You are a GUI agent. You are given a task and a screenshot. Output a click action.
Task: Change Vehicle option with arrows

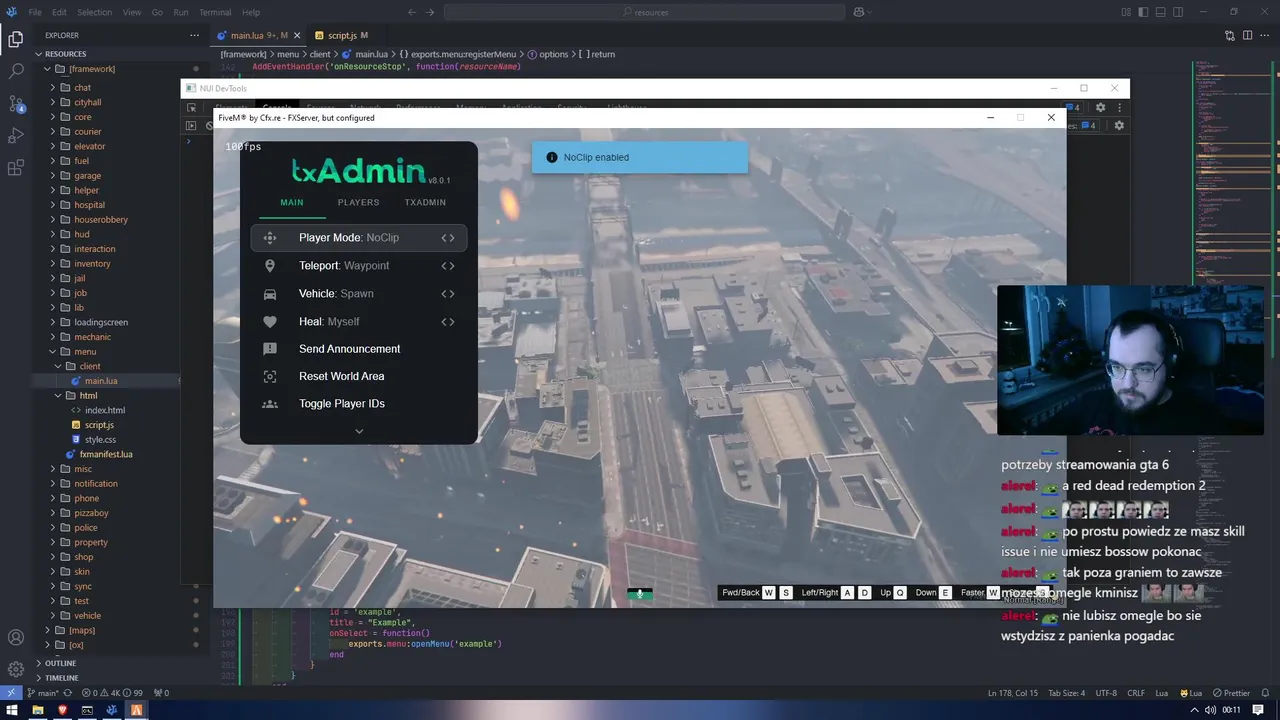(448, 294)
